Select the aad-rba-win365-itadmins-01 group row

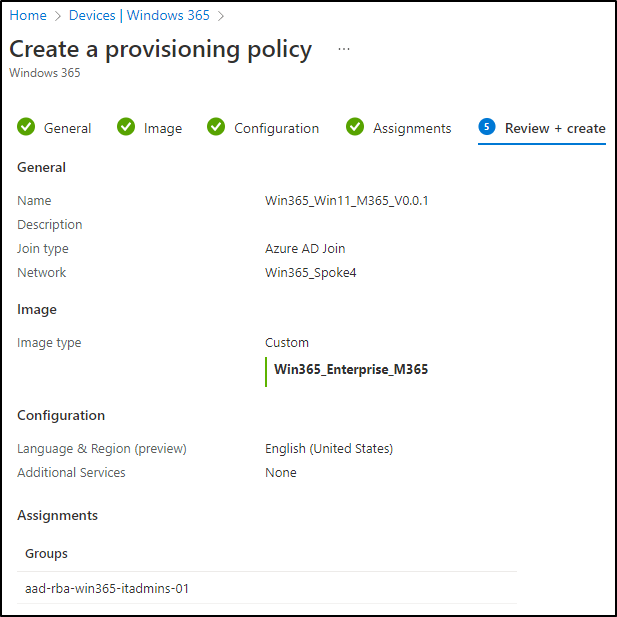coord(267,588)
